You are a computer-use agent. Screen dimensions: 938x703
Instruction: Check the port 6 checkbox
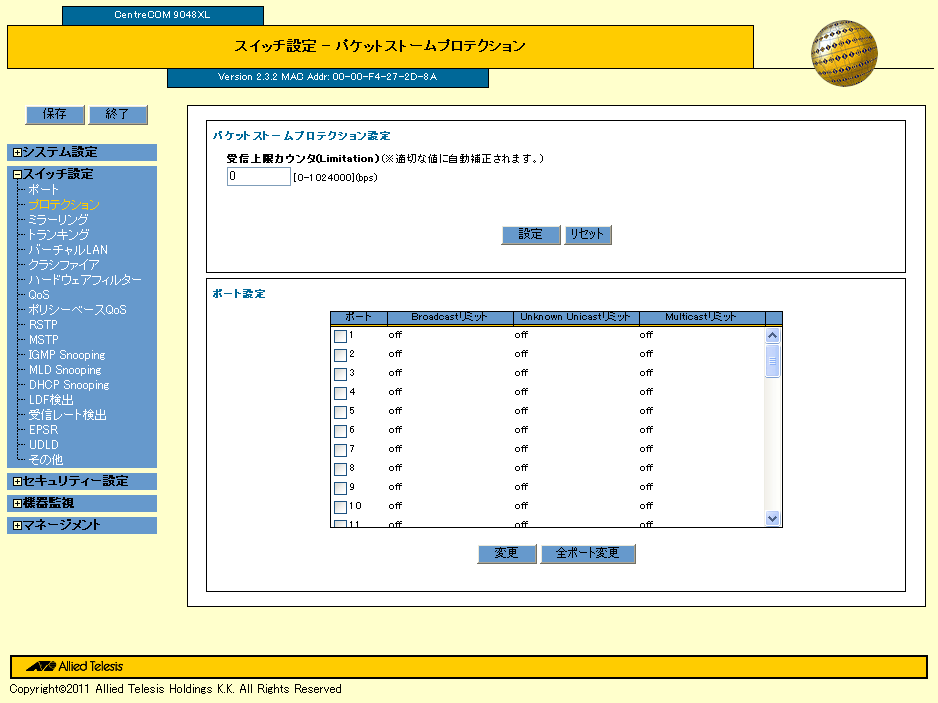click(x=340, y=431)
